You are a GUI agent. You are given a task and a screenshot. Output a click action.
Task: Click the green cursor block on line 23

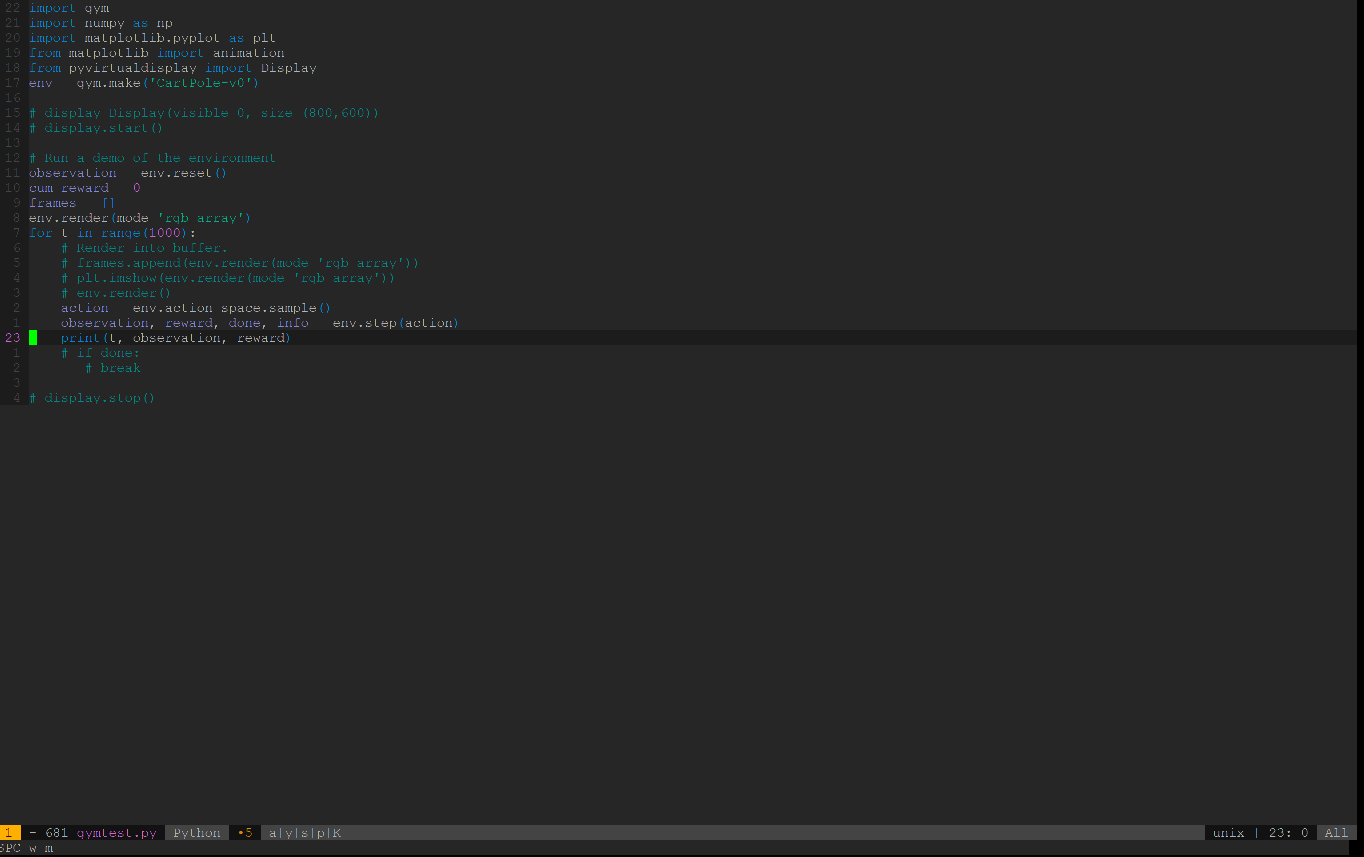(x=33, y=337)
